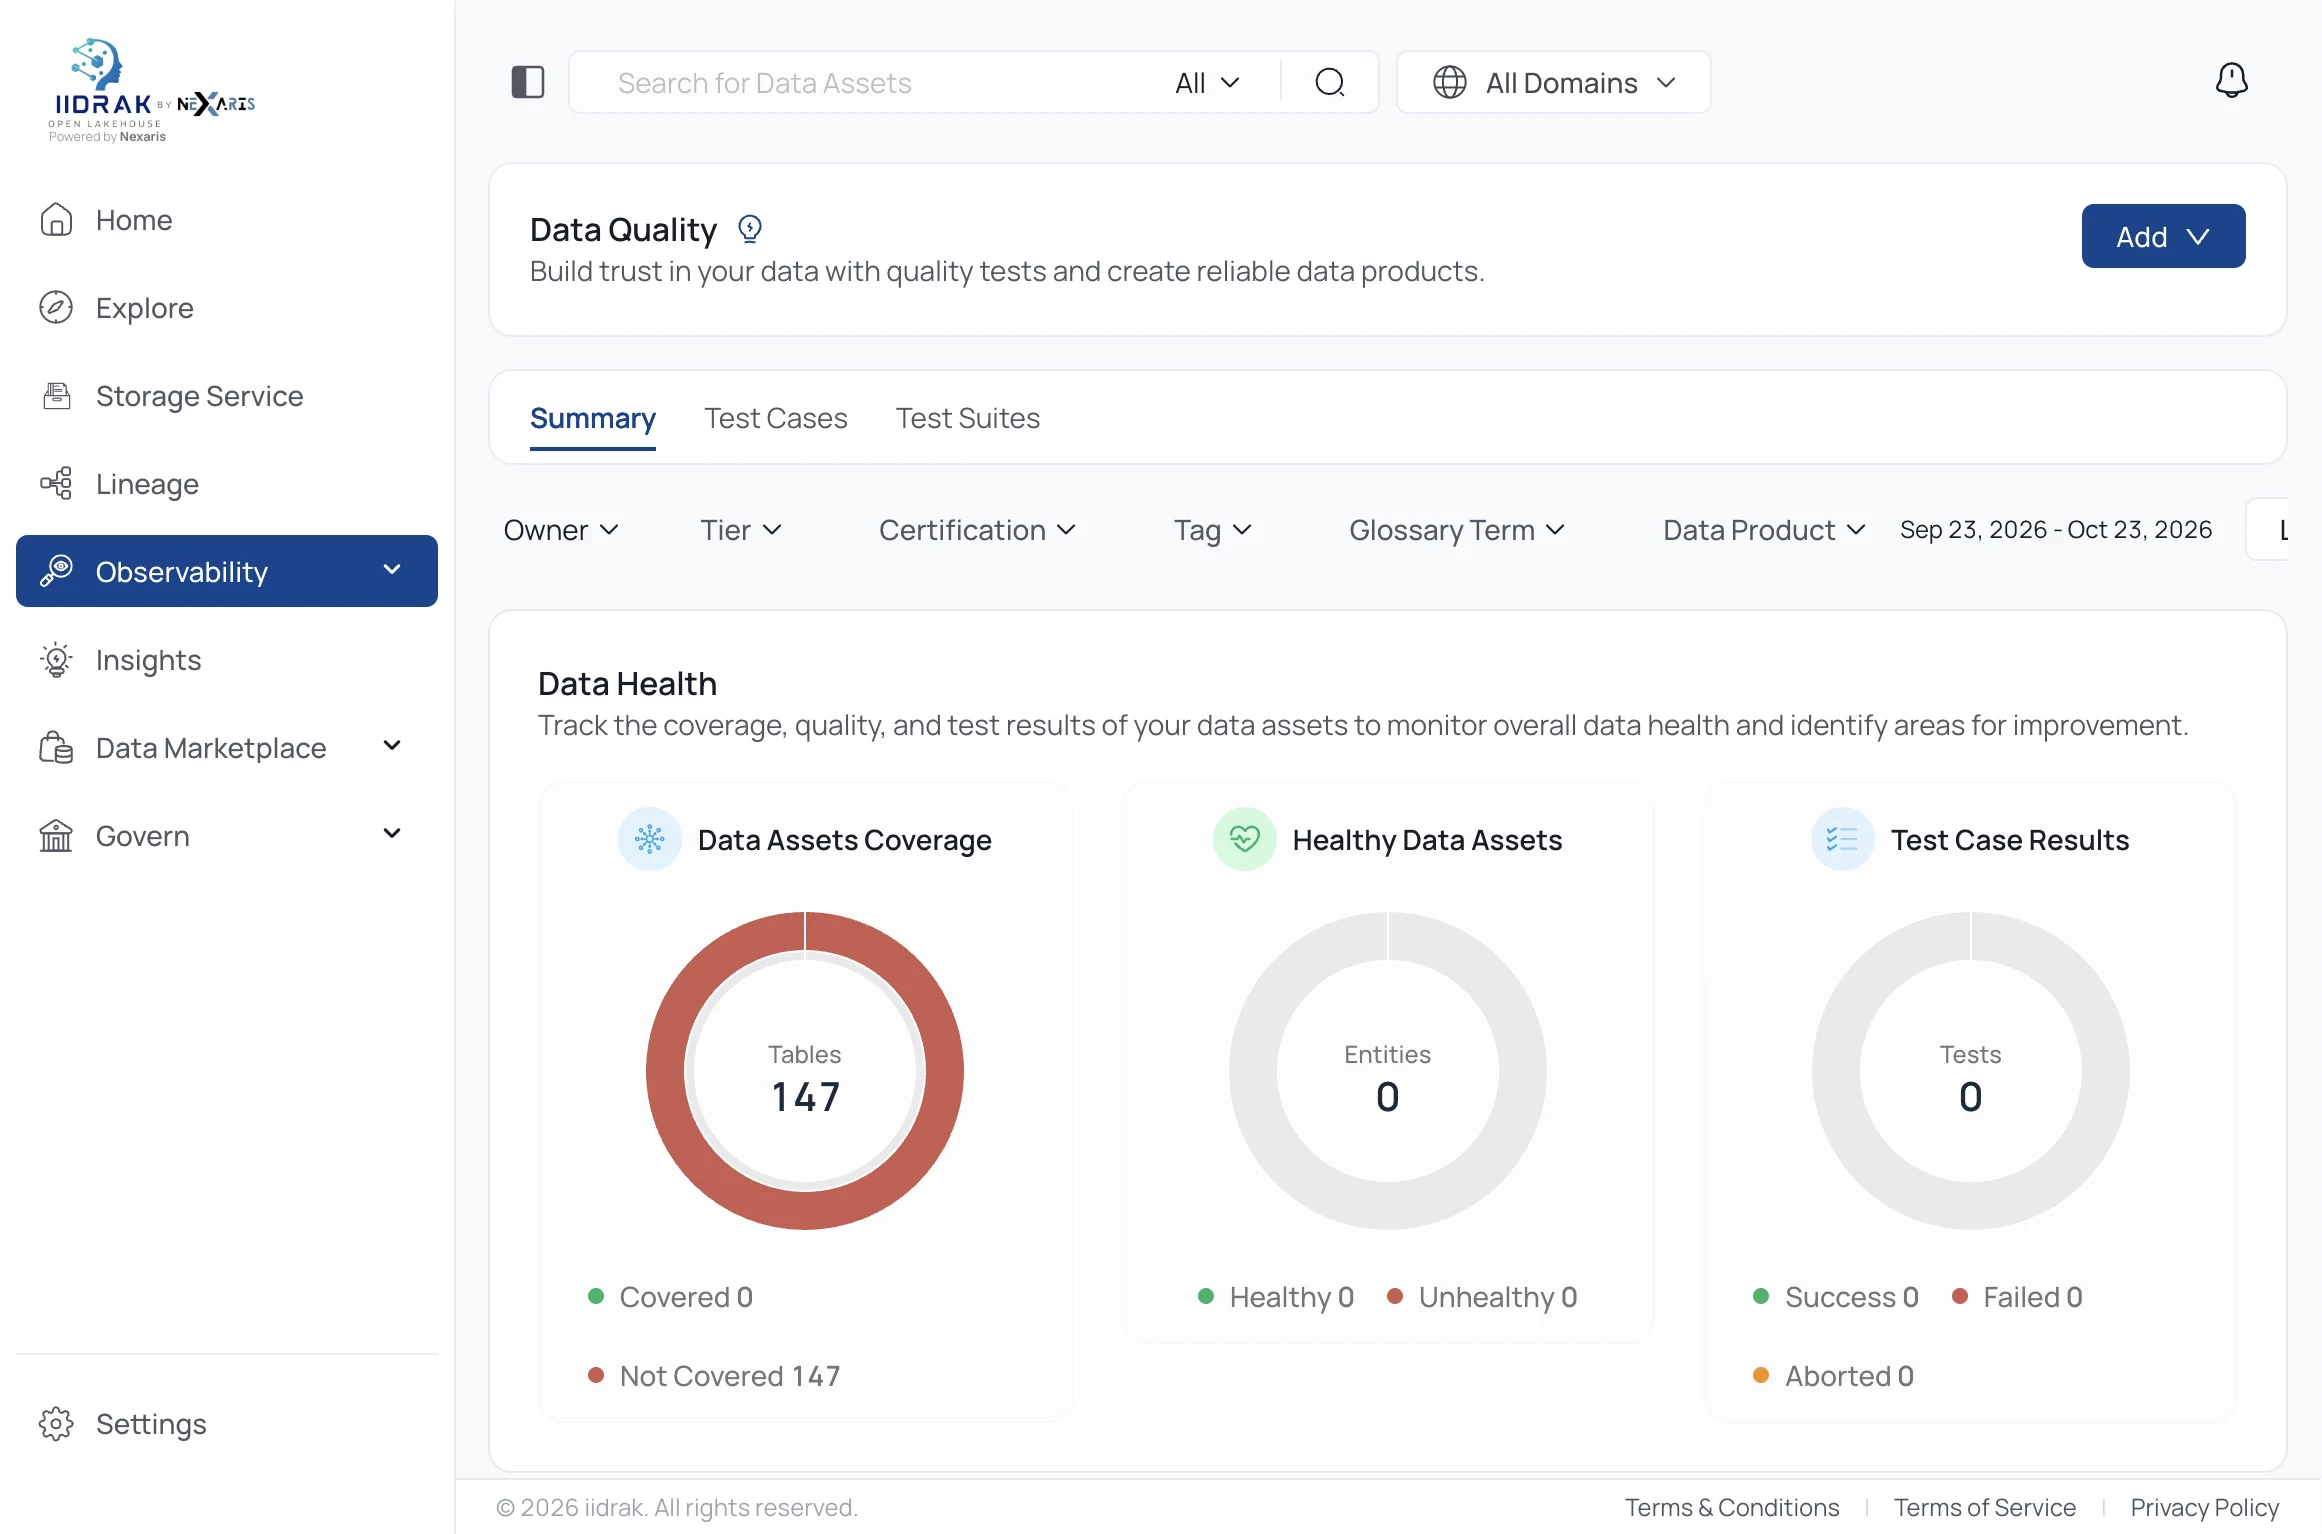Click the Insights lightbulb icon
This screenshot has width=2322, height=1534.
(56, 660)
